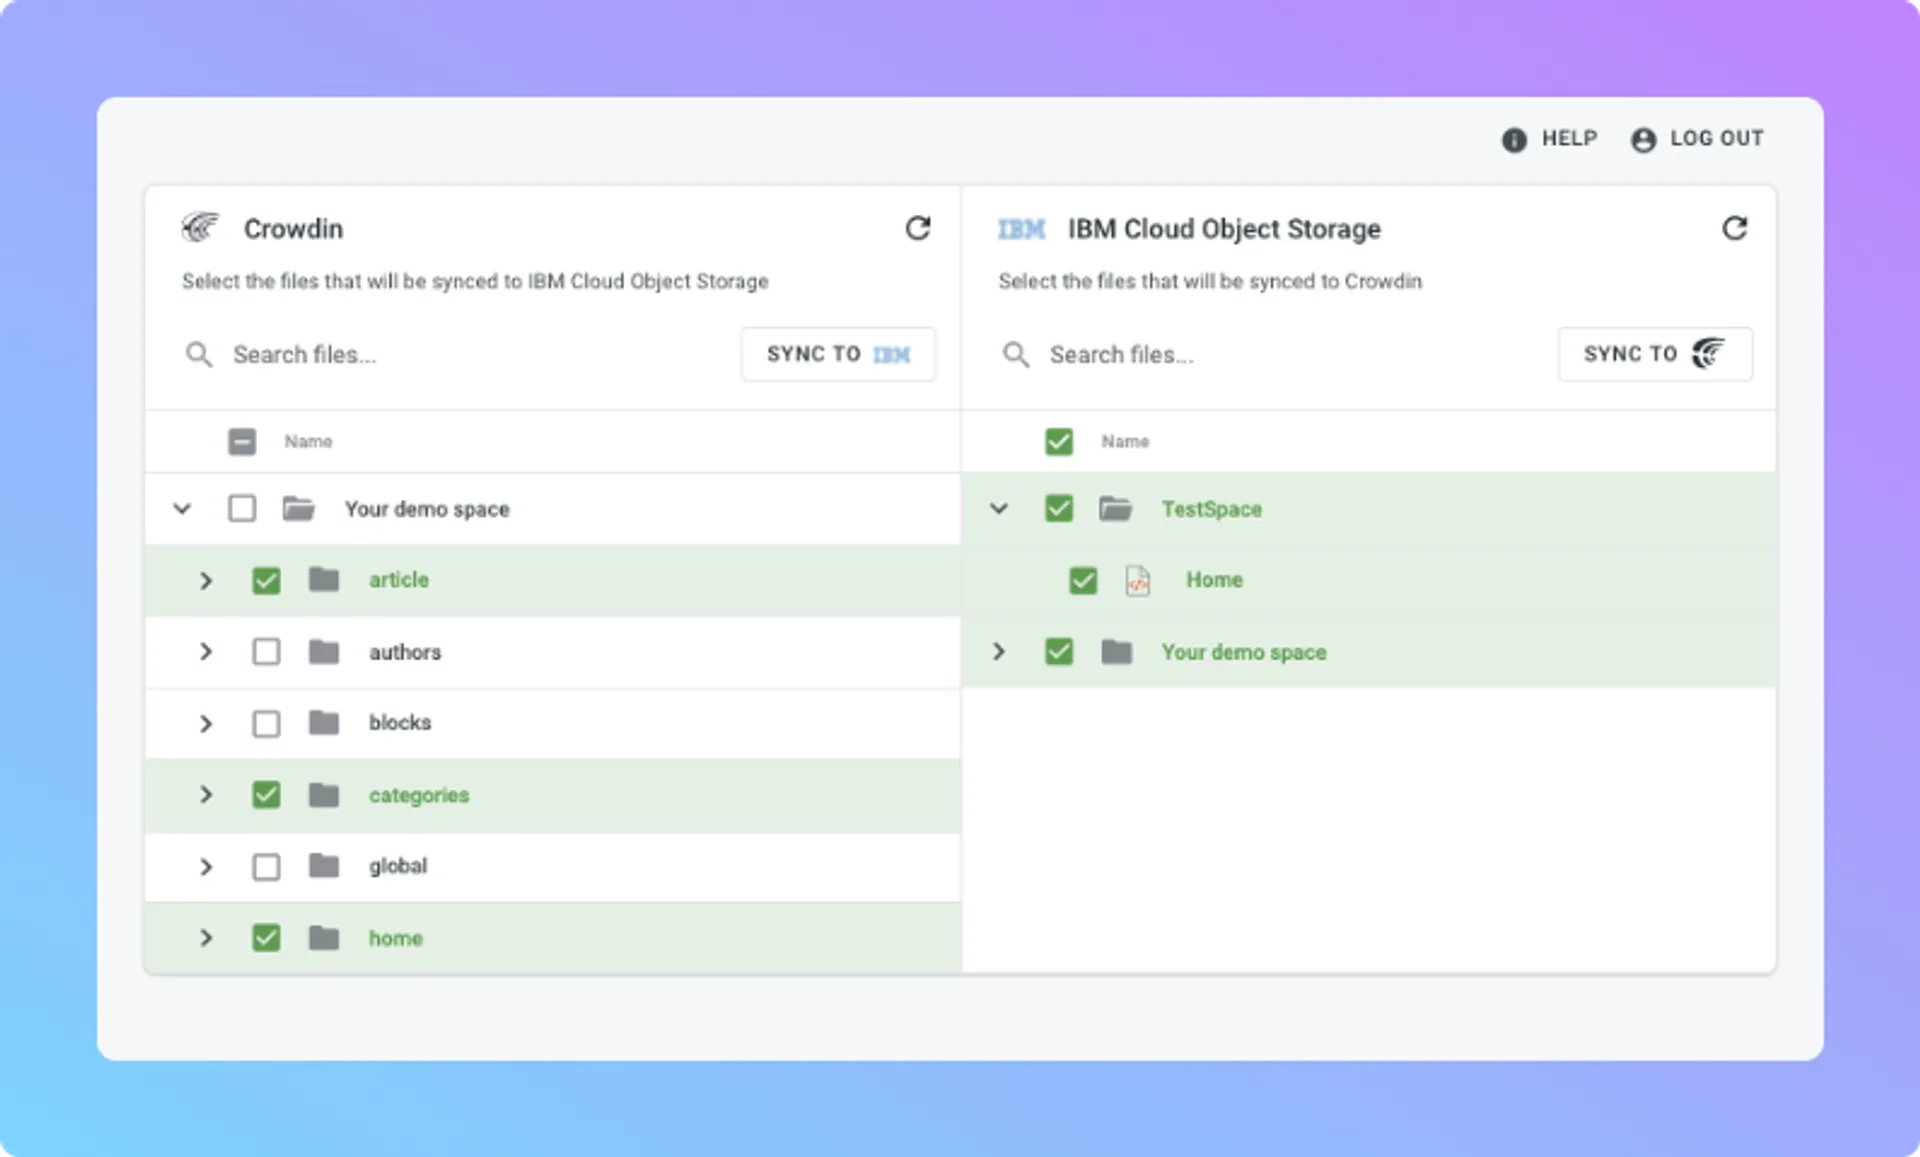Check the Your demo space box in Crowdin
Viewport: 1920px width, 1157px height.
(x=242, y=508)
